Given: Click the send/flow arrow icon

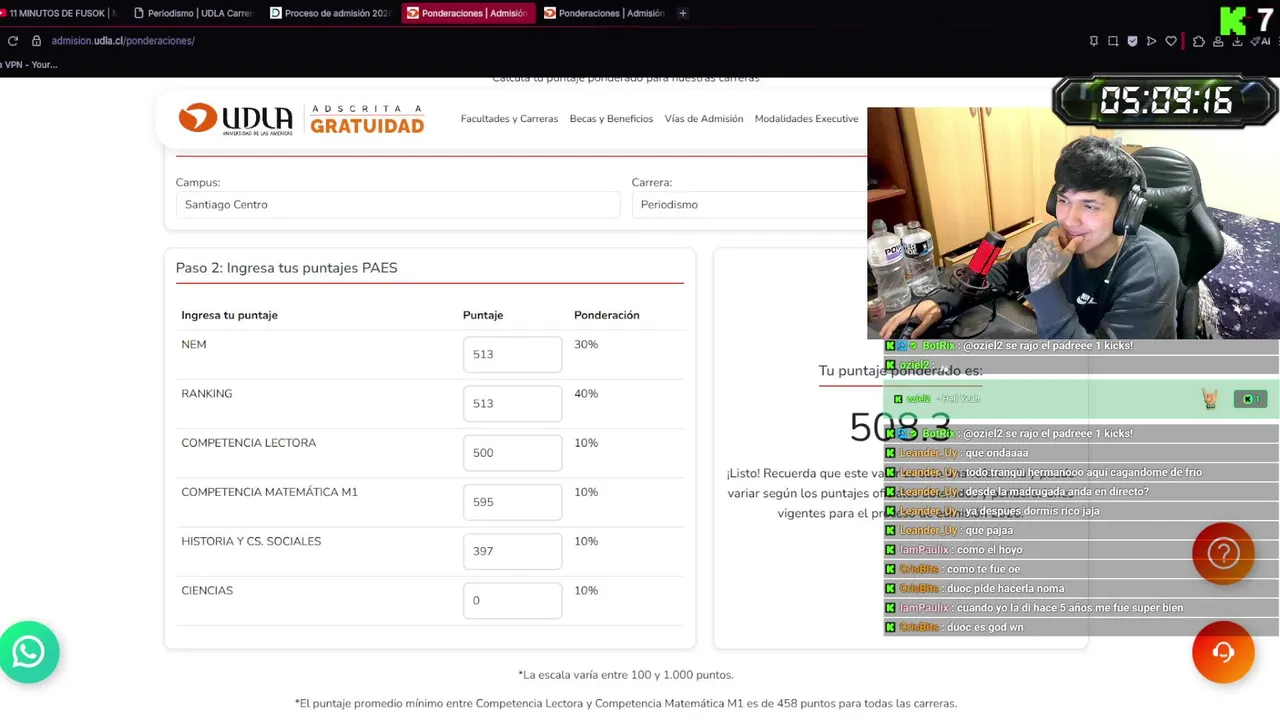Looking at the screenshot, I should [x=1151, y=41].
